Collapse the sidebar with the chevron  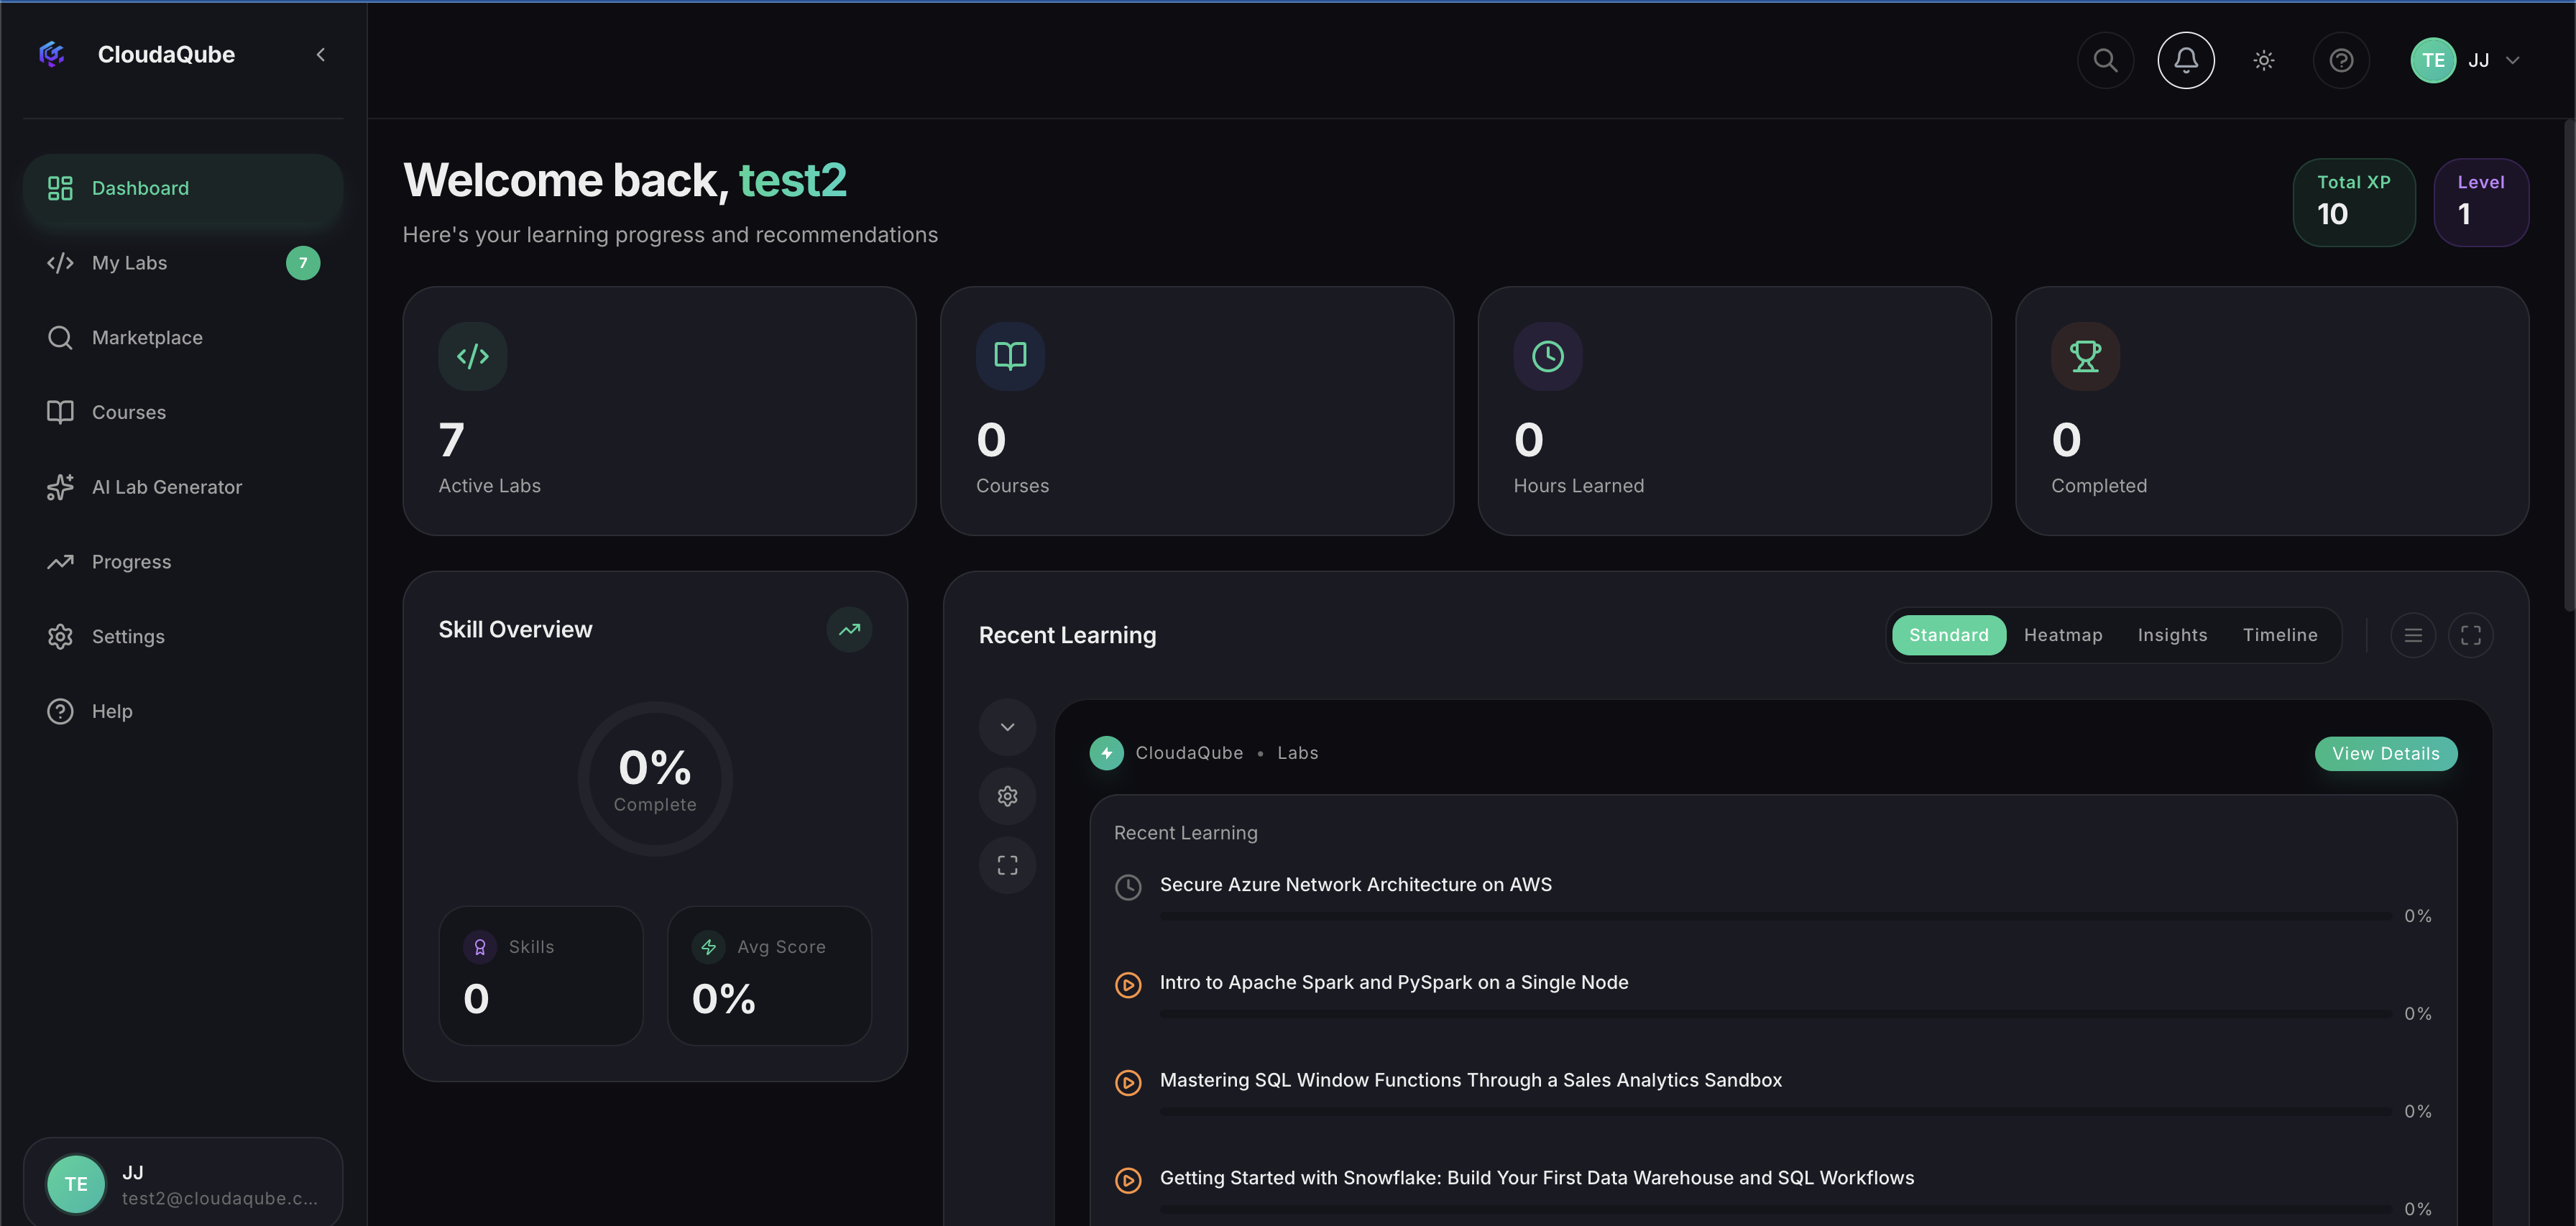tap(321, 55)
